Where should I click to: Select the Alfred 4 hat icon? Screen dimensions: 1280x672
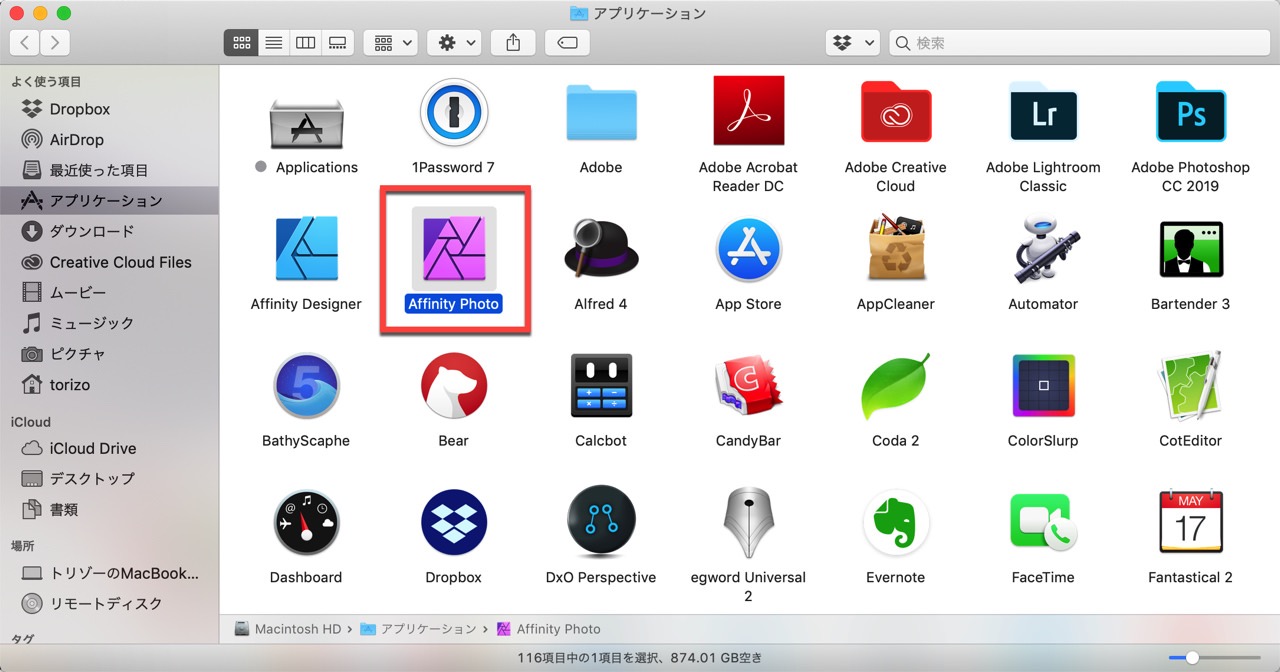tap(601, 248)
